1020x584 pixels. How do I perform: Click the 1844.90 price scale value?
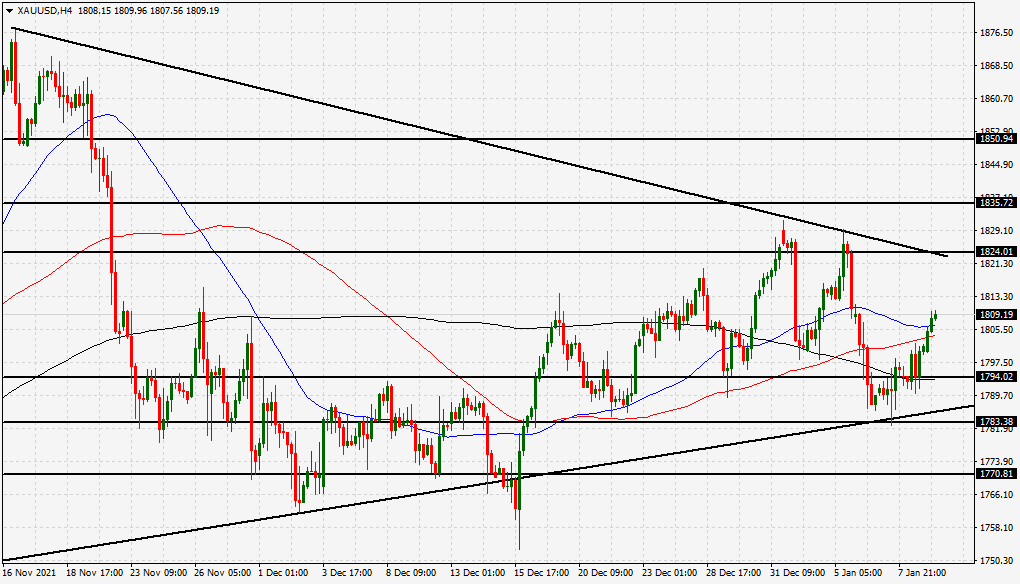(x=996, y=165)
